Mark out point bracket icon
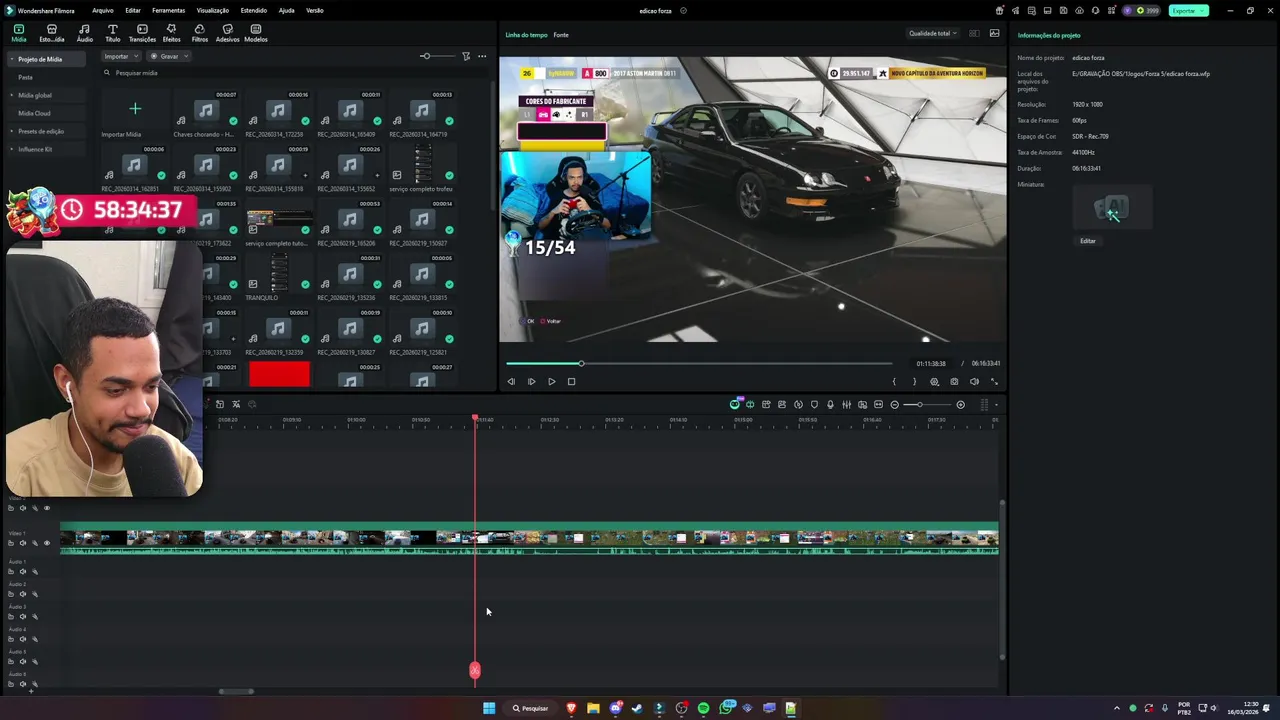The height and width of the screenshot is (720, 1280). (x=914, y=381)
